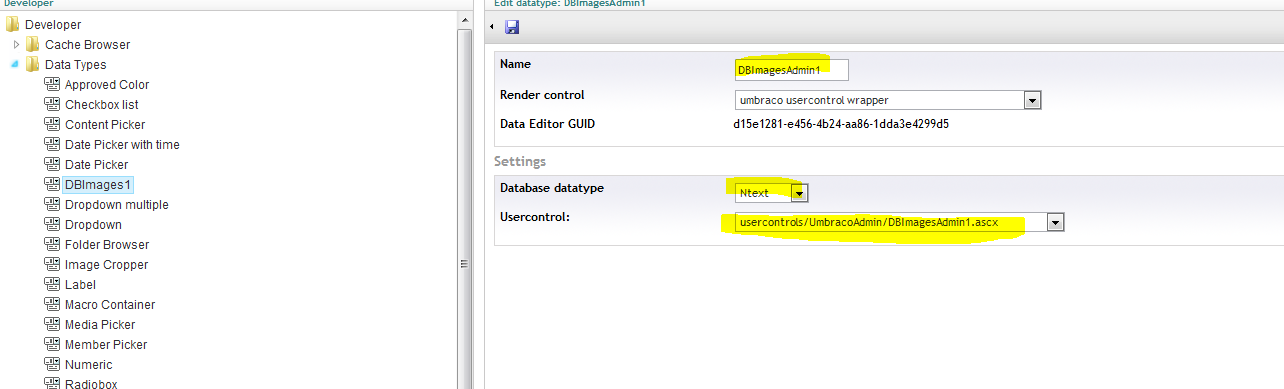The height and width of the screenshot is (389, 1284).
Task: Open the Folder Browser data type
Action: [107, 244]
